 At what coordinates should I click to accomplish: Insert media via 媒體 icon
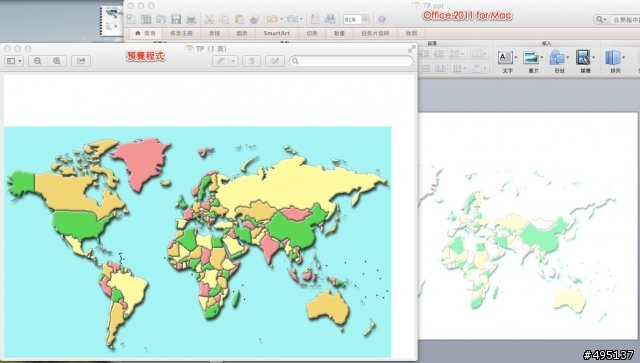583,58
